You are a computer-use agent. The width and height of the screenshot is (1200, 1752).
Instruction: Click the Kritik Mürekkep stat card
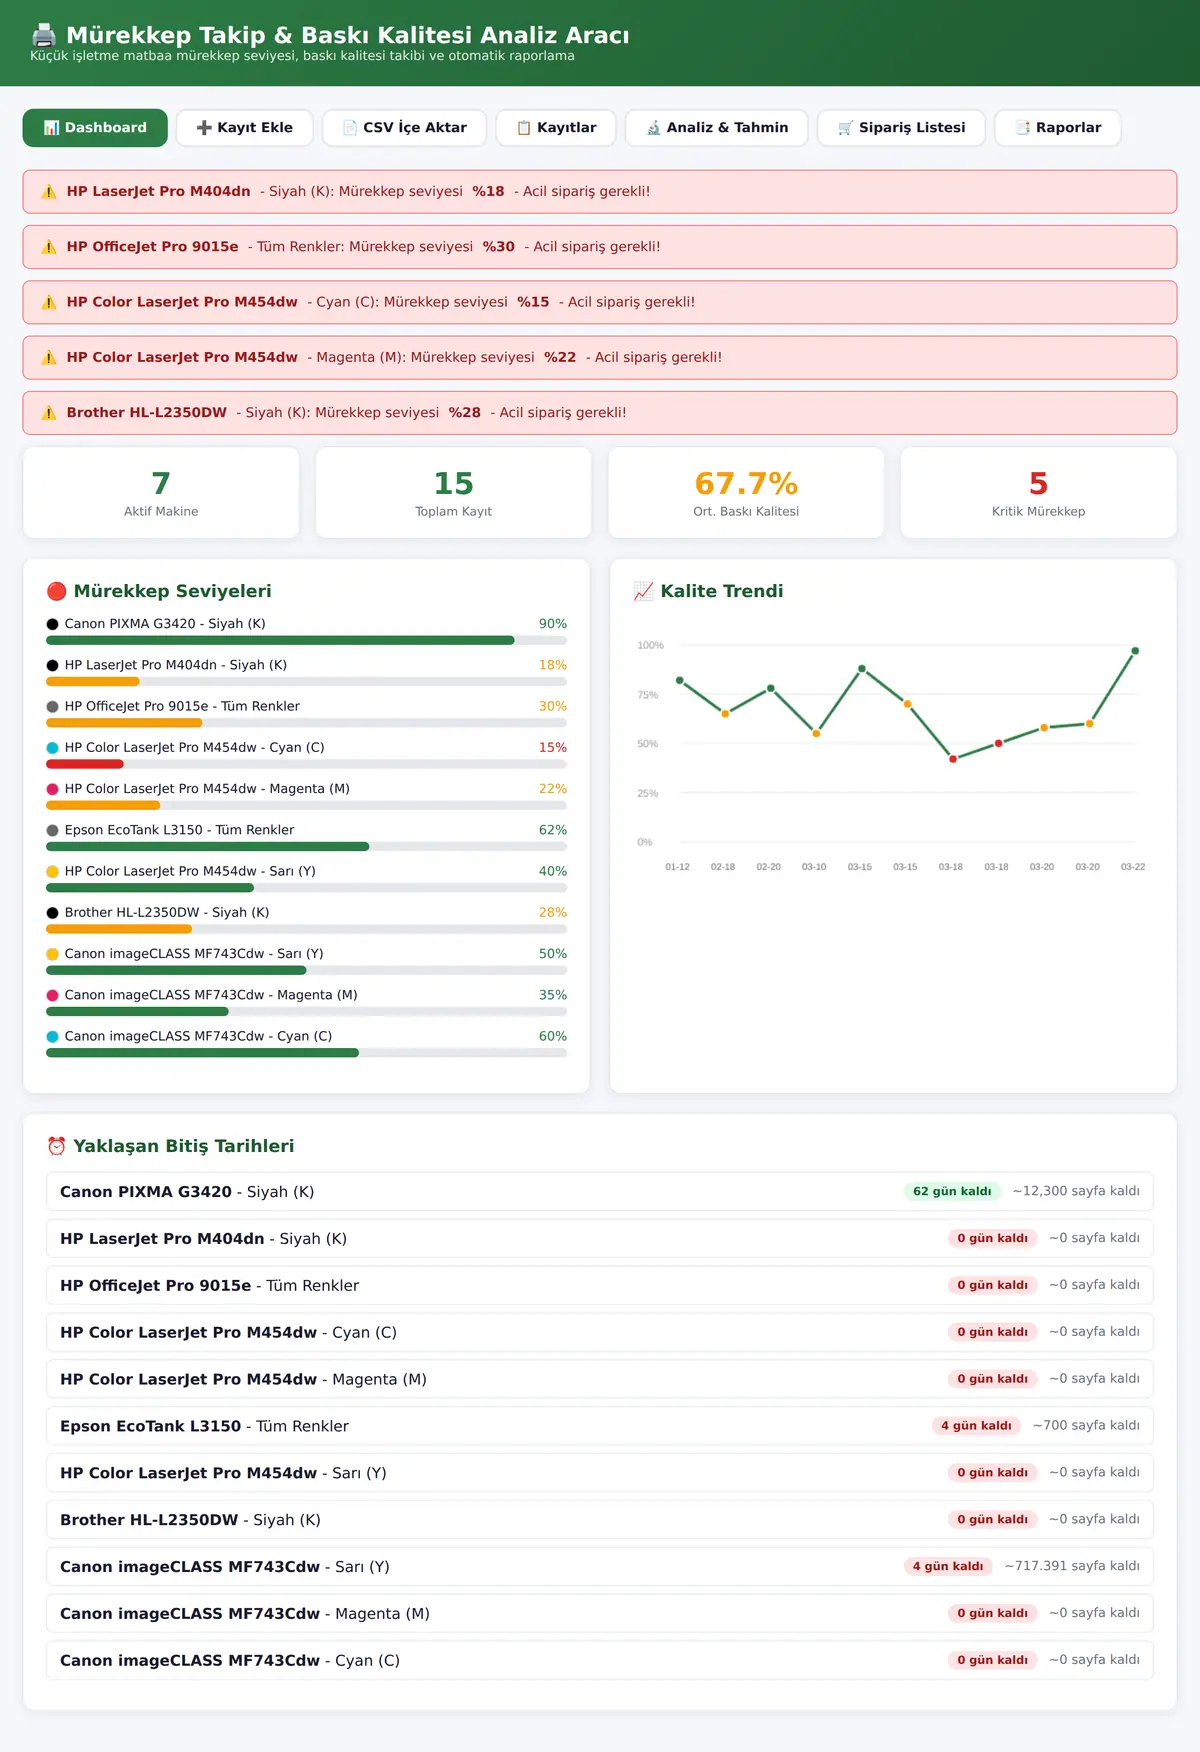click(1039, 493)
